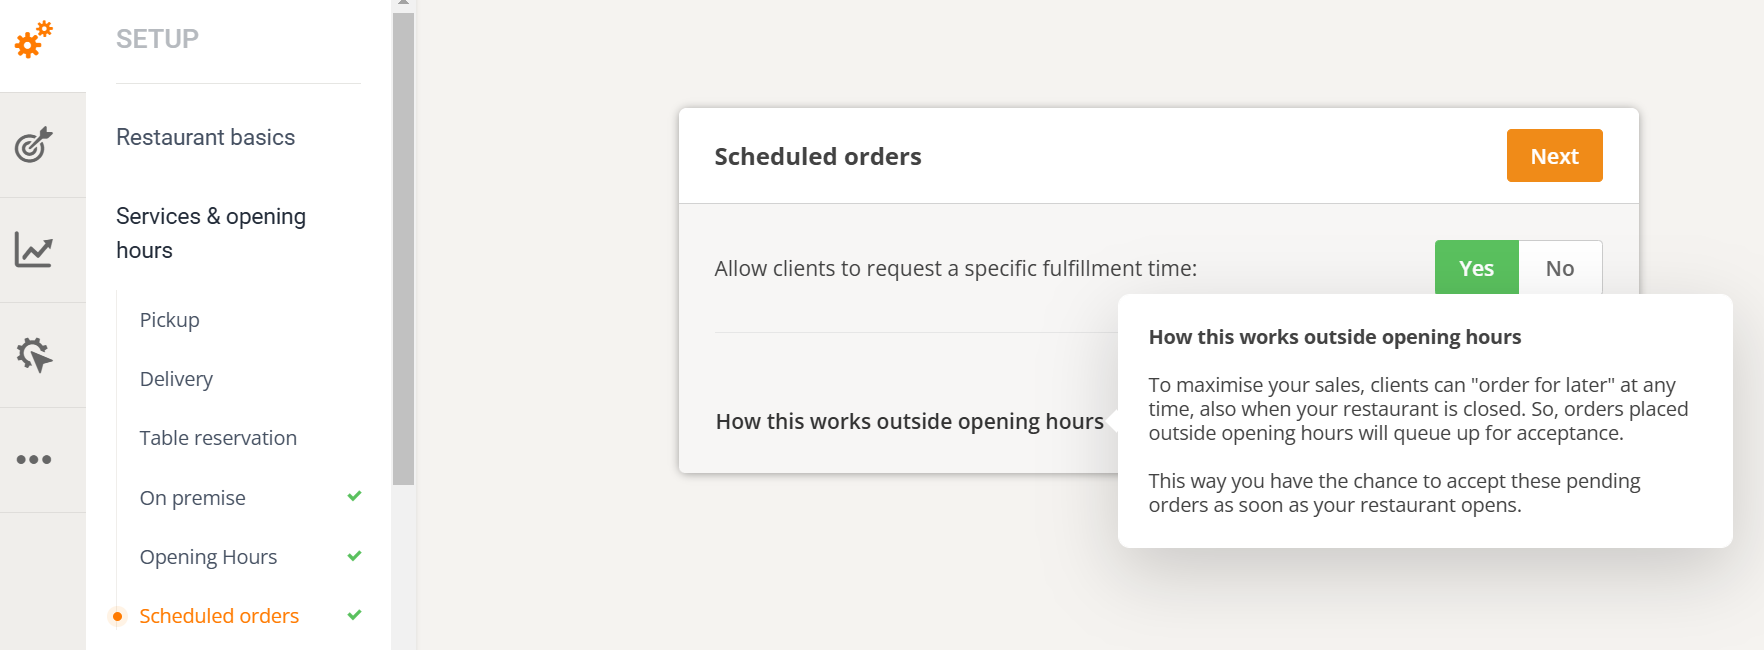This screenshot has width=1764, height=650.
Task: Click the green checkmark beside Opening Hours
Action: (x=354, y=556)
